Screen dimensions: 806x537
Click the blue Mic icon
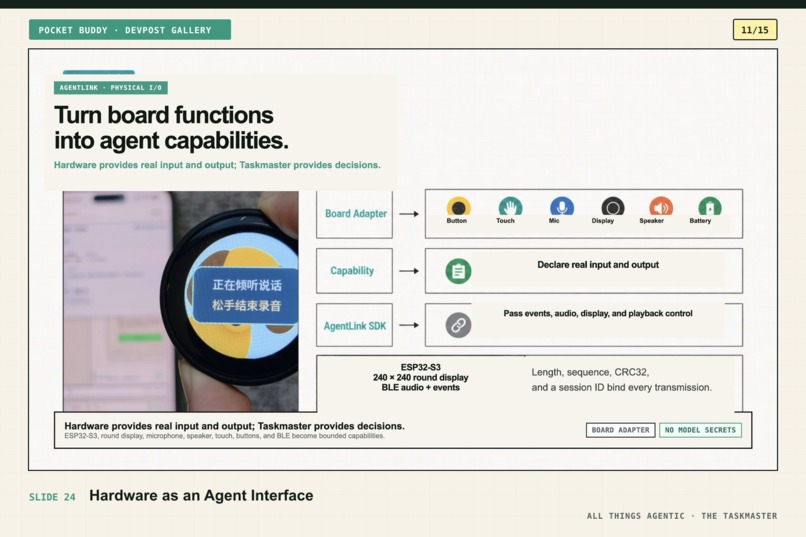click(x=562, y=206)
